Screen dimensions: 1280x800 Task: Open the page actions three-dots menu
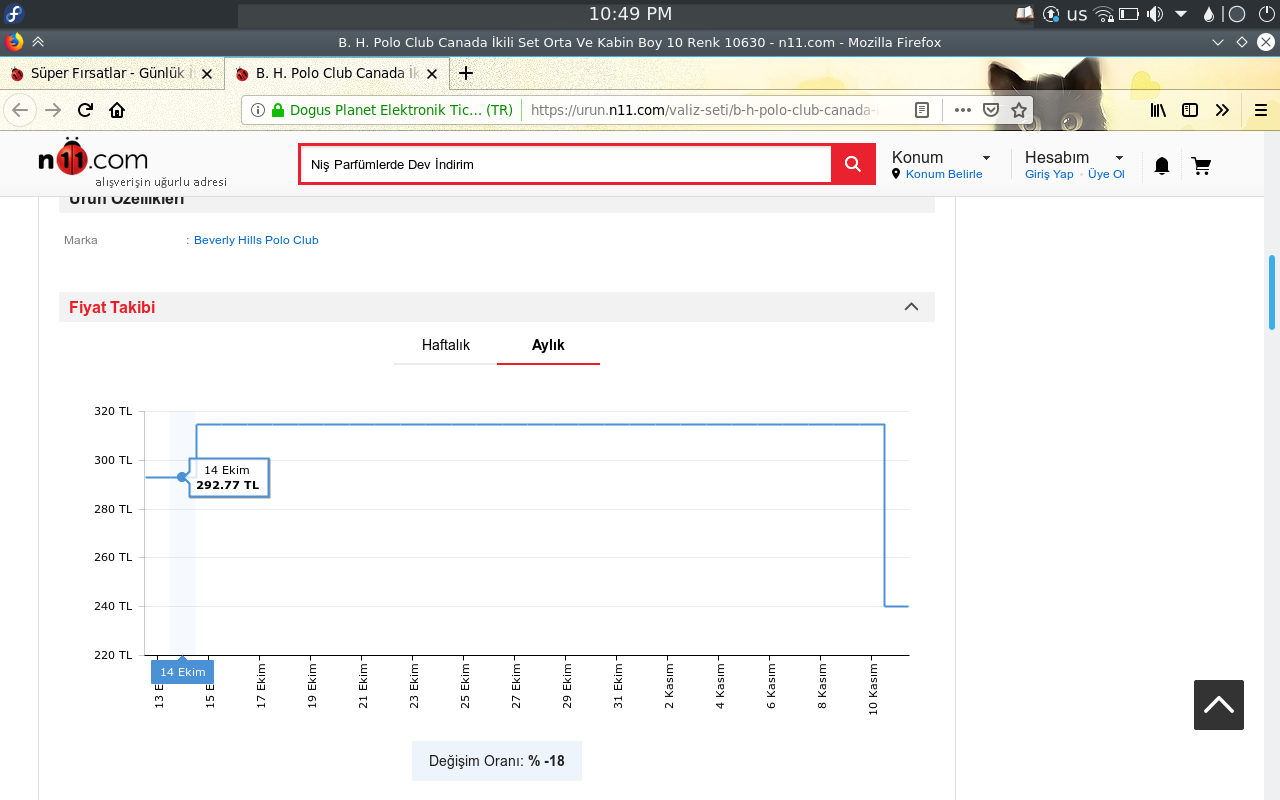(963, 110)
